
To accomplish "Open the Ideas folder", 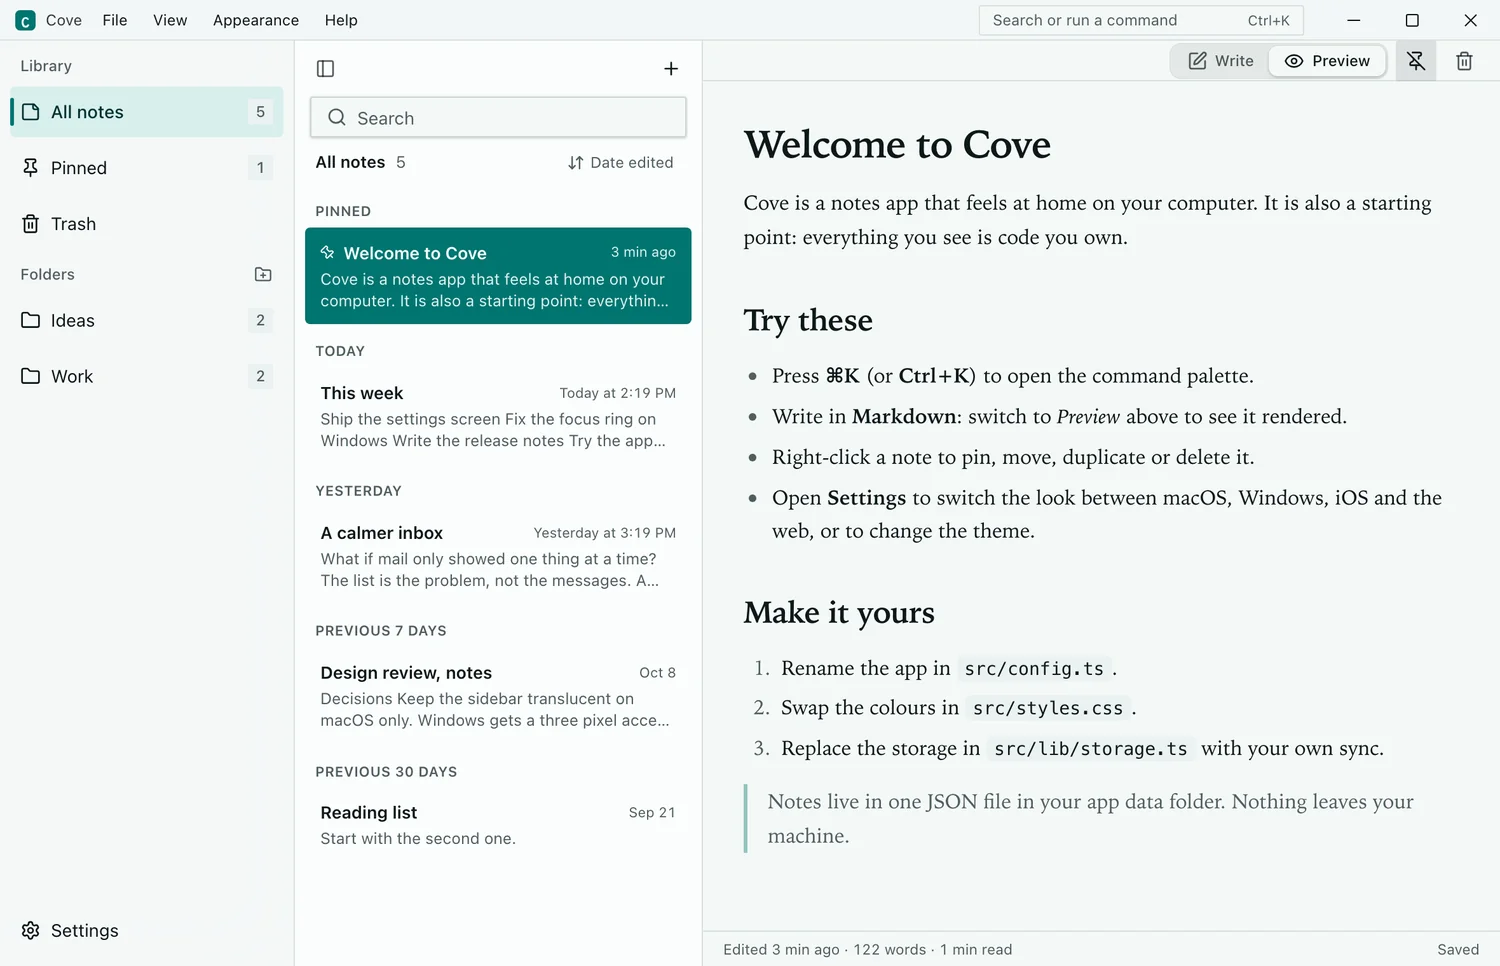I will pos(147,320).
